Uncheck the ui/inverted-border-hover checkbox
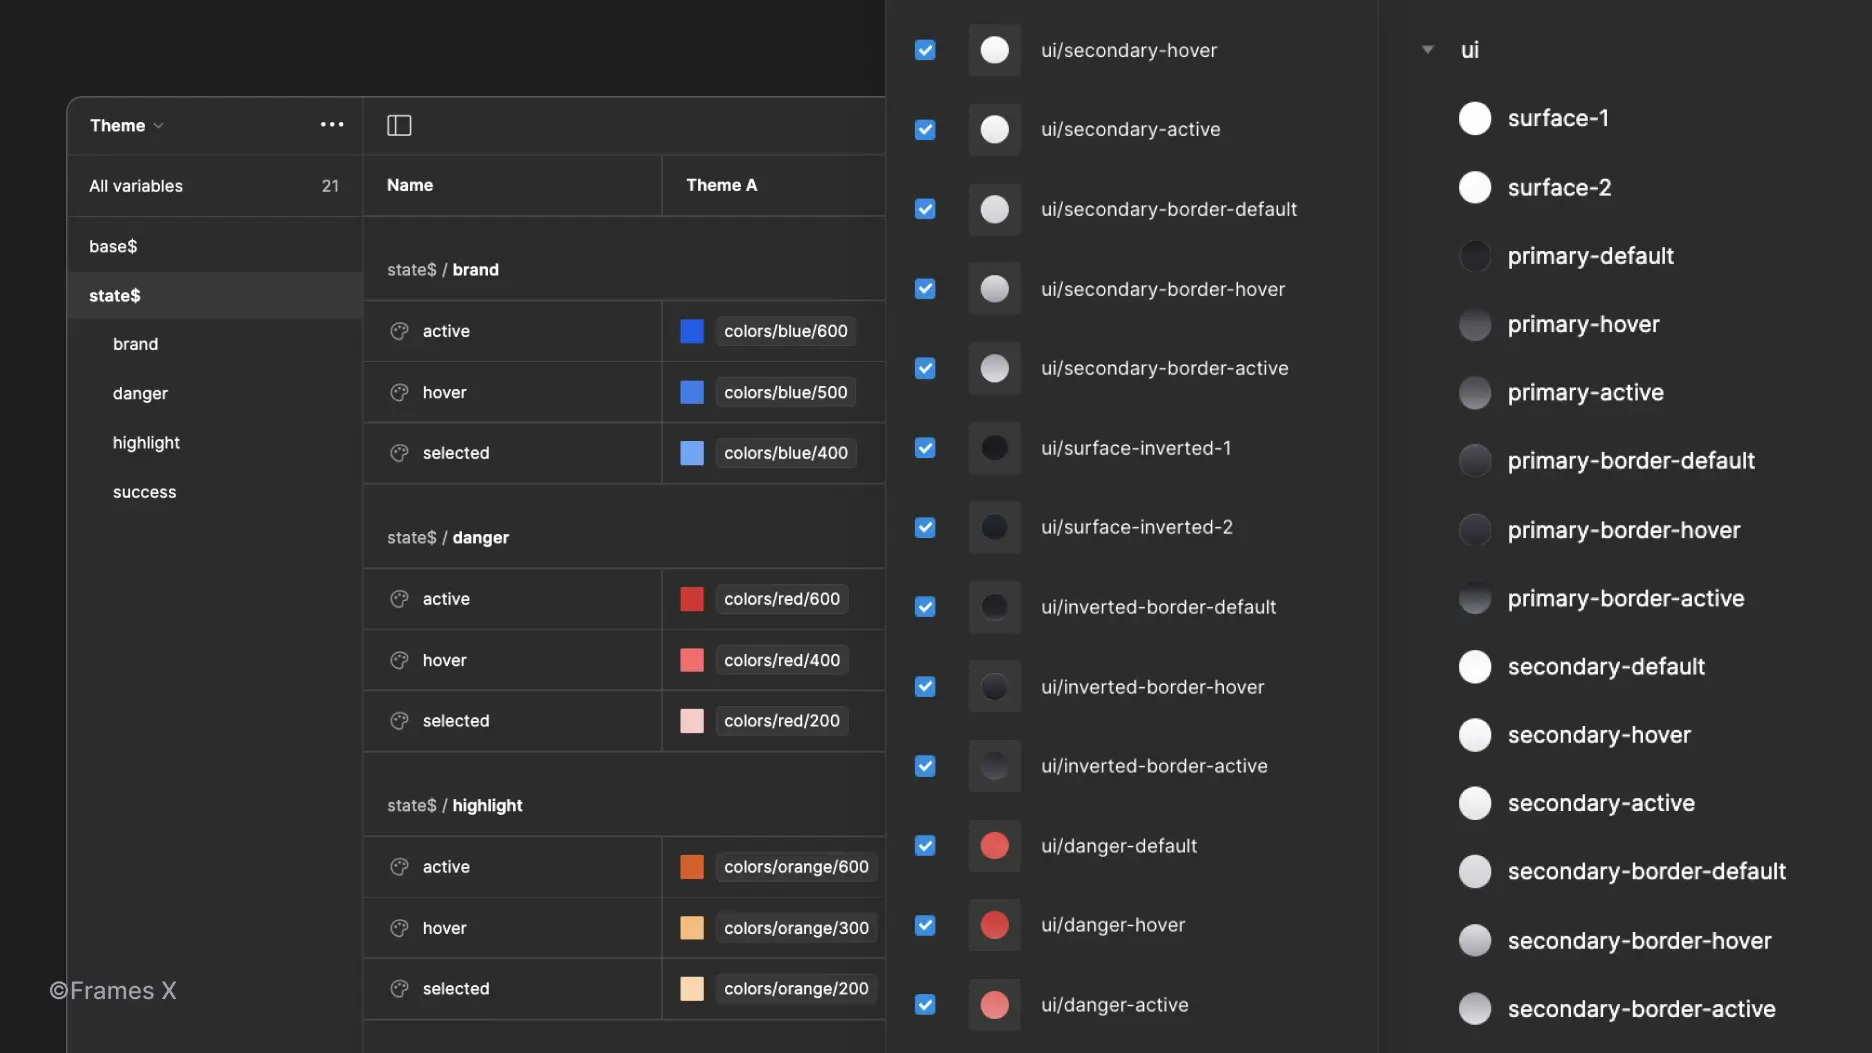 tap(925, 687)
